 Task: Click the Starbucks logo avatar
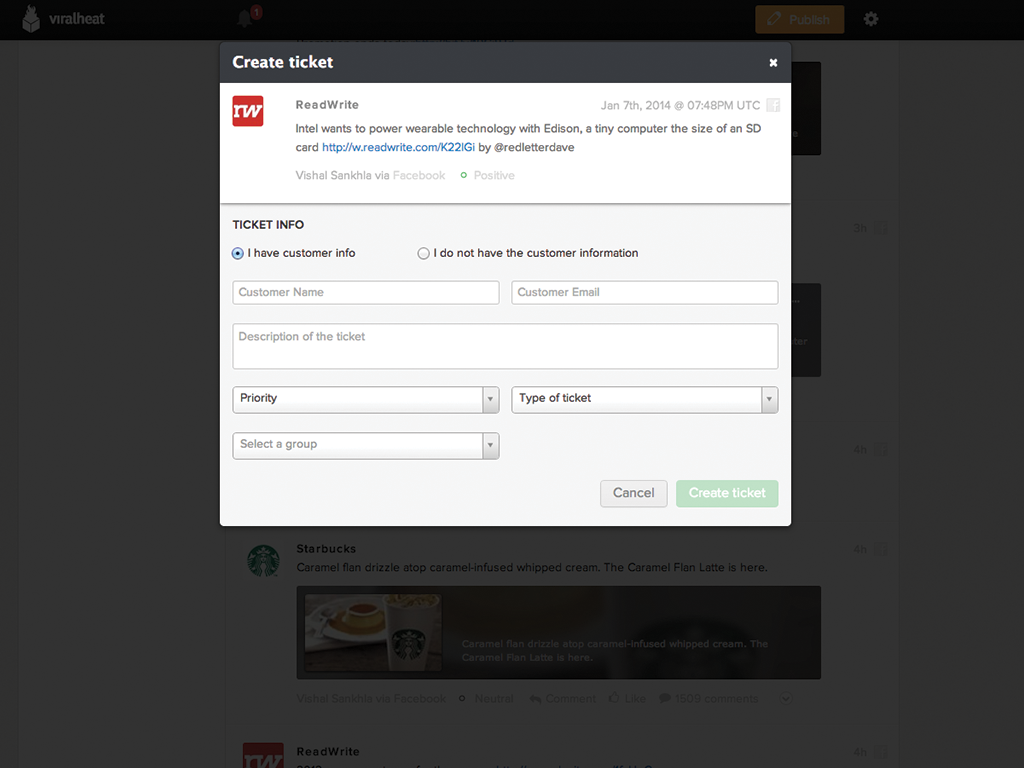264,560
